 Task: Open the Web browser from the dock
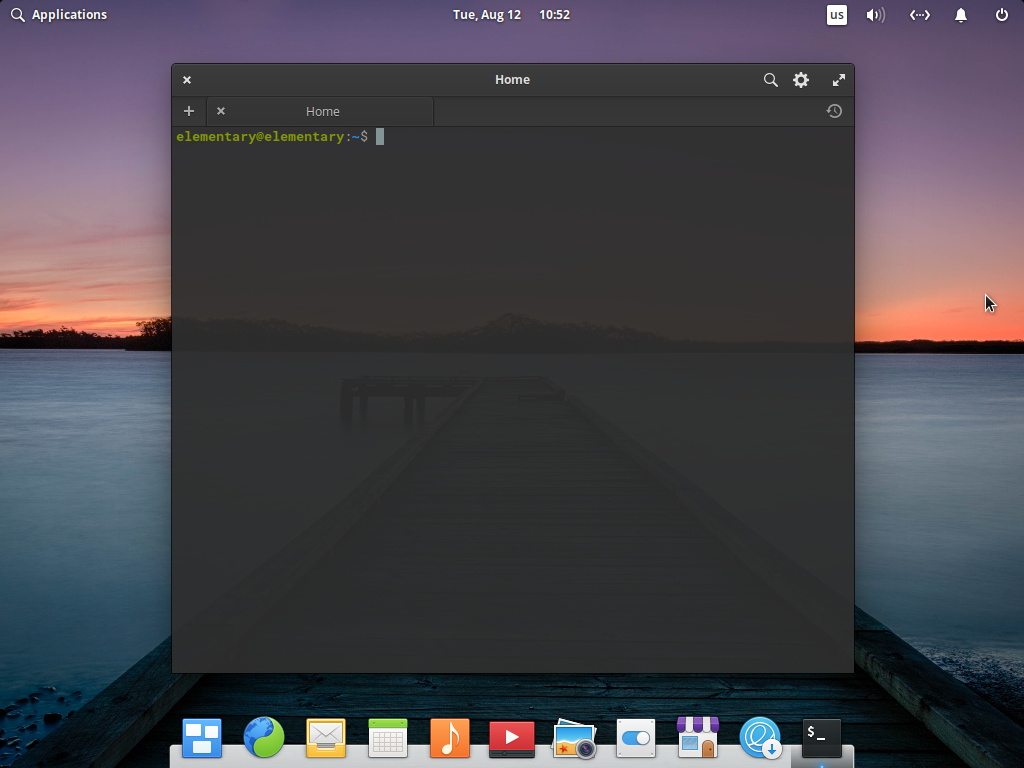coord(264,739)
